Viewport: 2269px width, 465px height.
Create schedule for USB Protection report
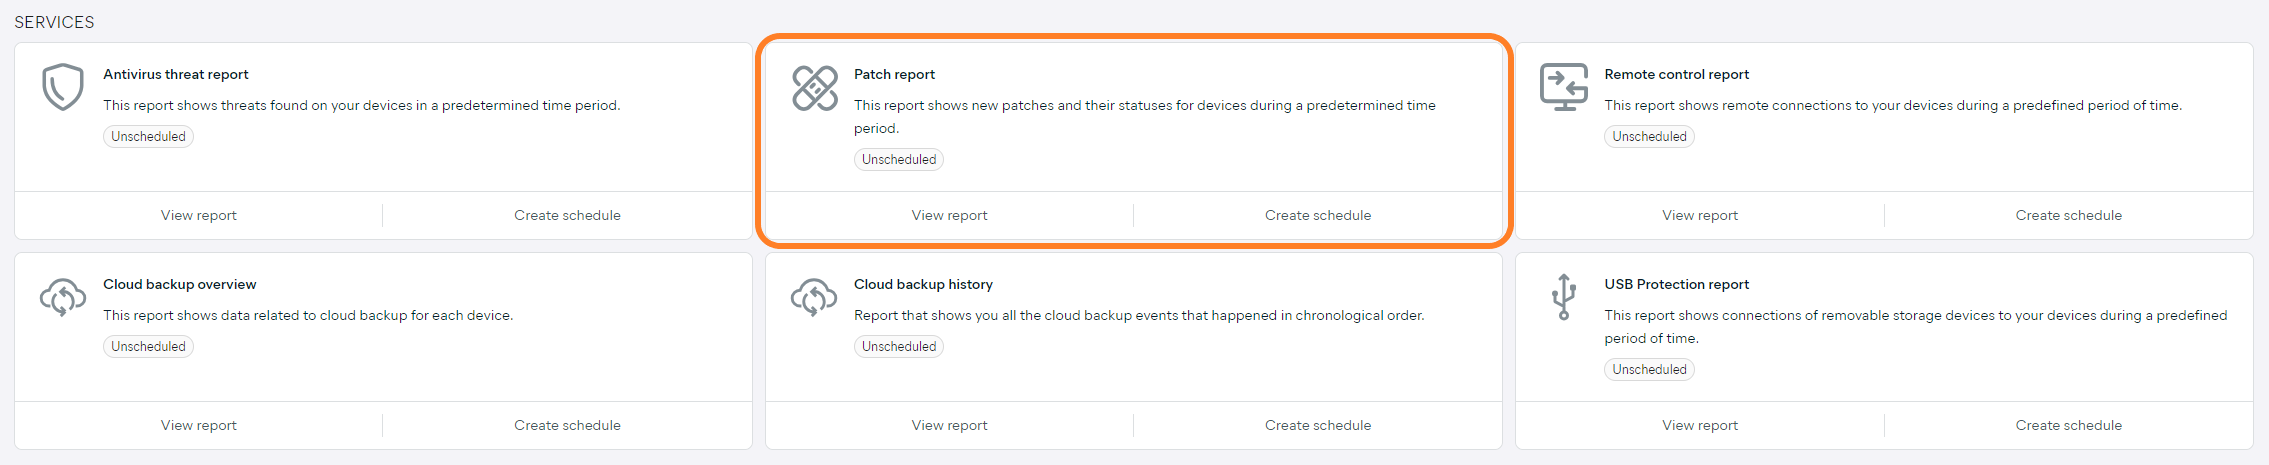tap(2068, 425)
